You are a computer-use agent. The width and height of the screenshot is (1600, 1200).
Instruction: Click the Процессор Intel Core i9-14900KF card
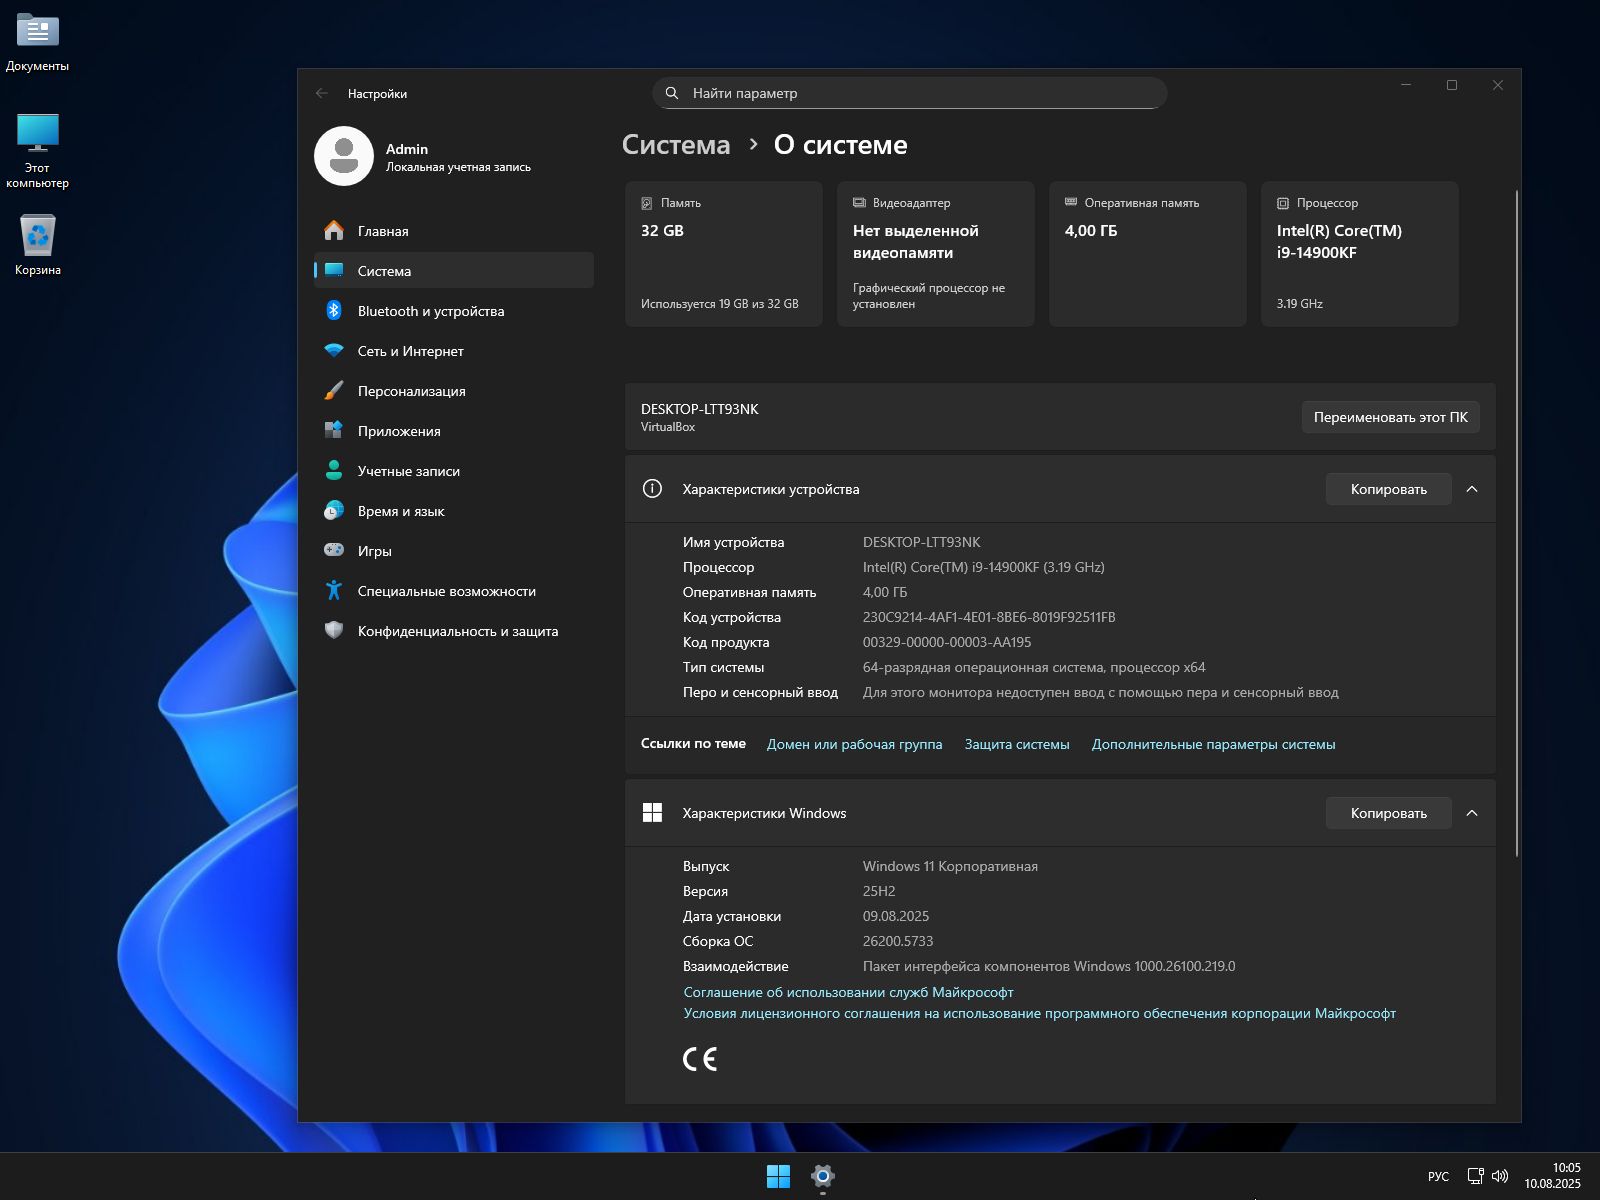click(1360, 254)
